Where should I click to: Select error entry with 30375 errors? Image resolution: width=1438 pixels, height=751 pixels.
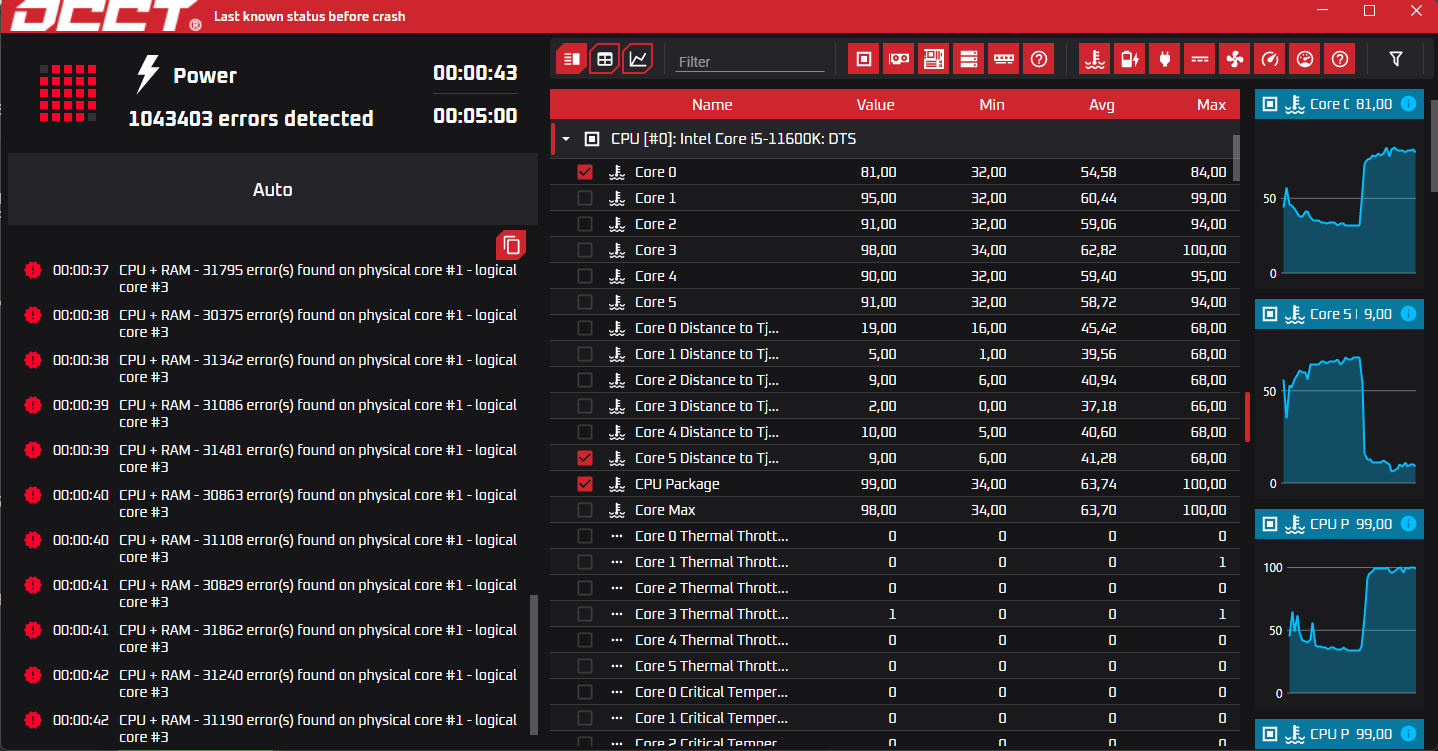coord(272,323)
